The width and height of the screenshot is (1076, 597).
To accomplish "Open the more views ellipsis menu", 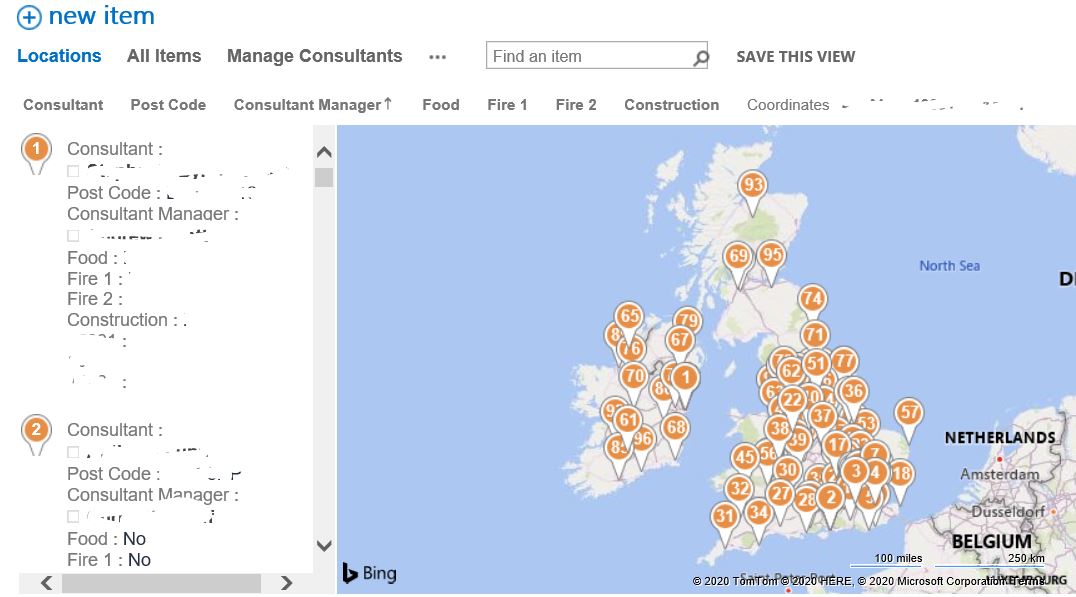I will tap(437, 57).
